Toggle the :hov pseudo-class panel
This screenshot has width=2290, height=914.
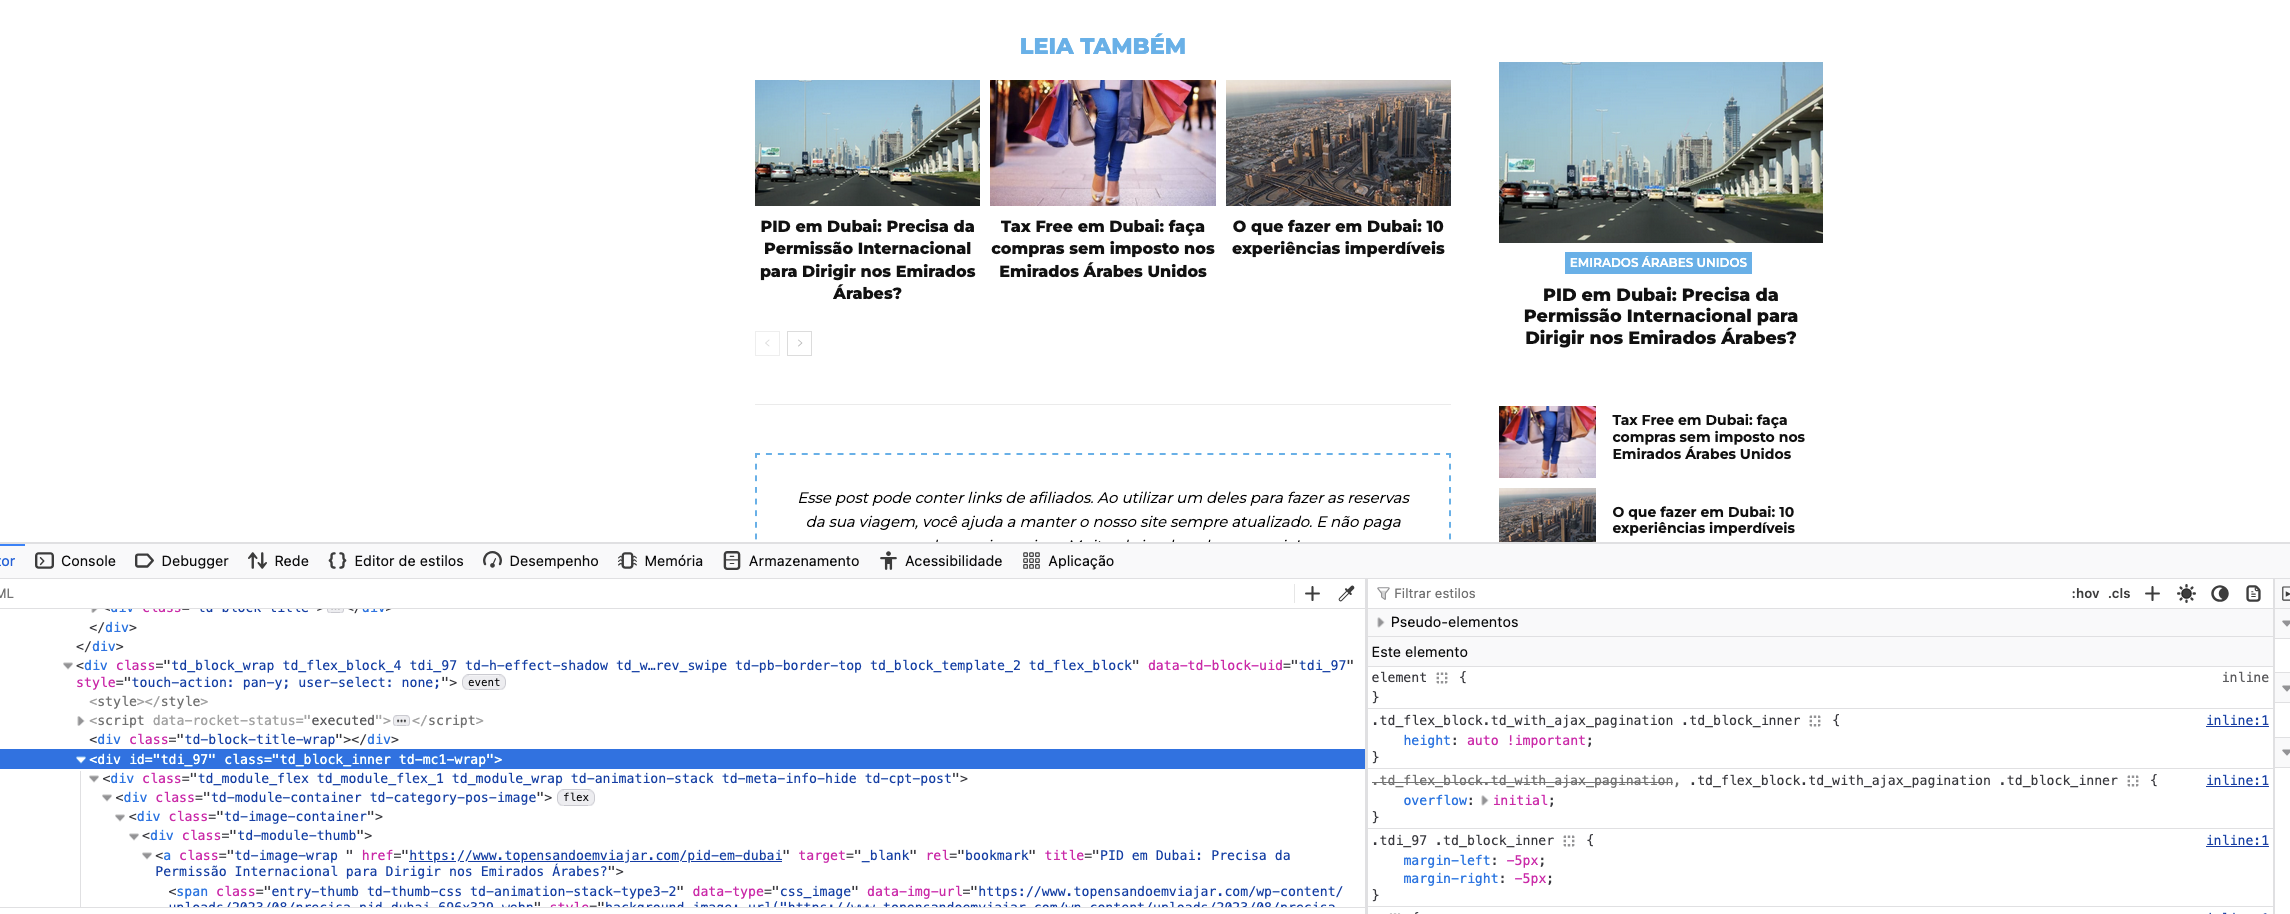click(x=2085, y=594)
